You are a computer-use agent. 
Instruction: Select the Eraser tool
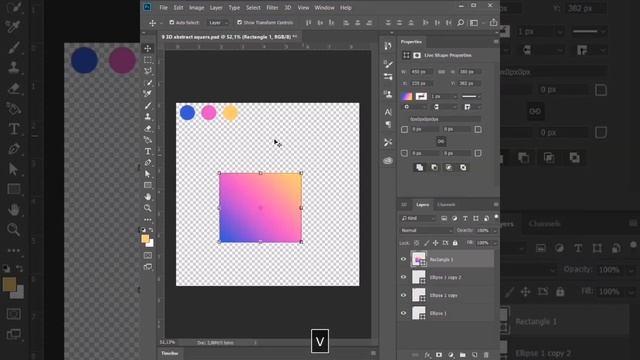(x=148, y=129)
